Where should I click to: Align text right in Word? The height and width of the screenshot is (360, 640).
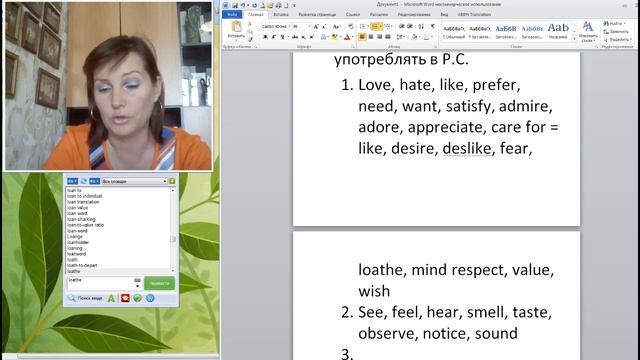[380, 37]
